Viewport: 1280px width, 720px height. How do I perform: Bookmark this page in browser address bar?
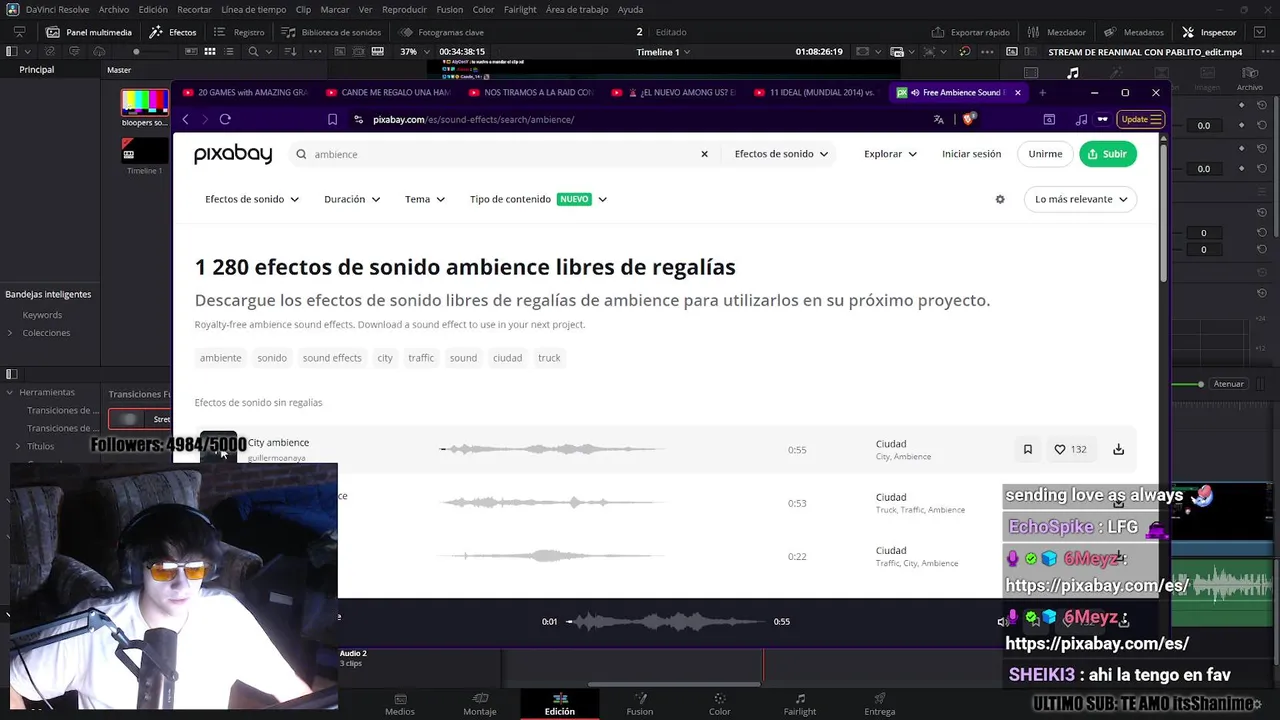click(332, 119)
